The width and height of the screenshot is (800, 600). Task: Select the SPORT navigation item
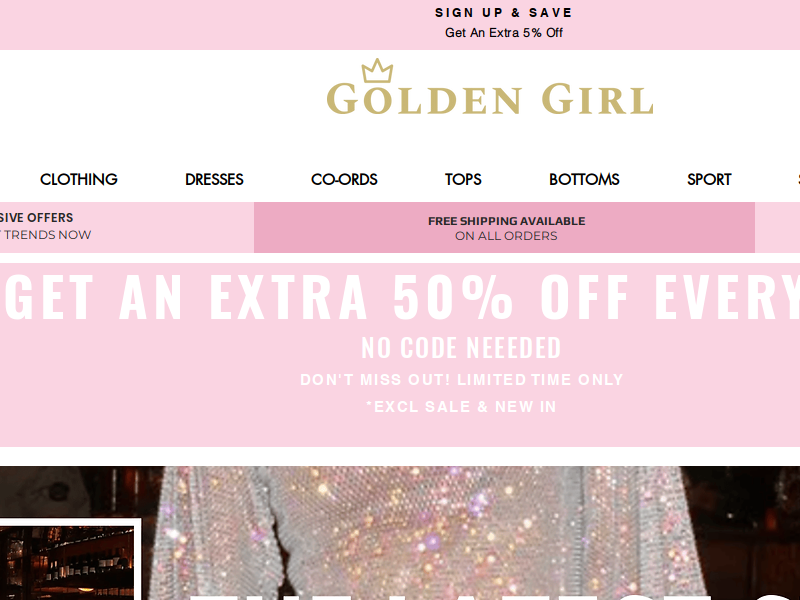[x=709, y=179]
